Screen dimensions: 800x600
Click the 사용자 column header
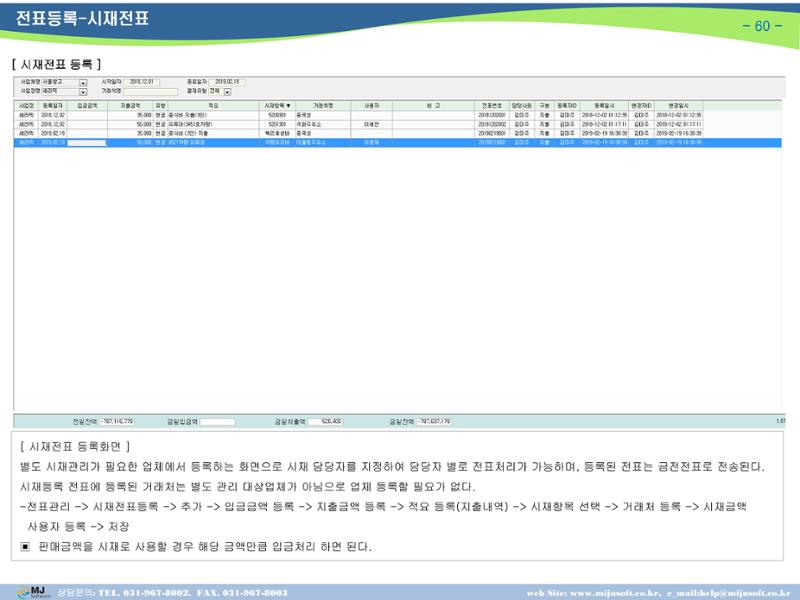point(371,106)
